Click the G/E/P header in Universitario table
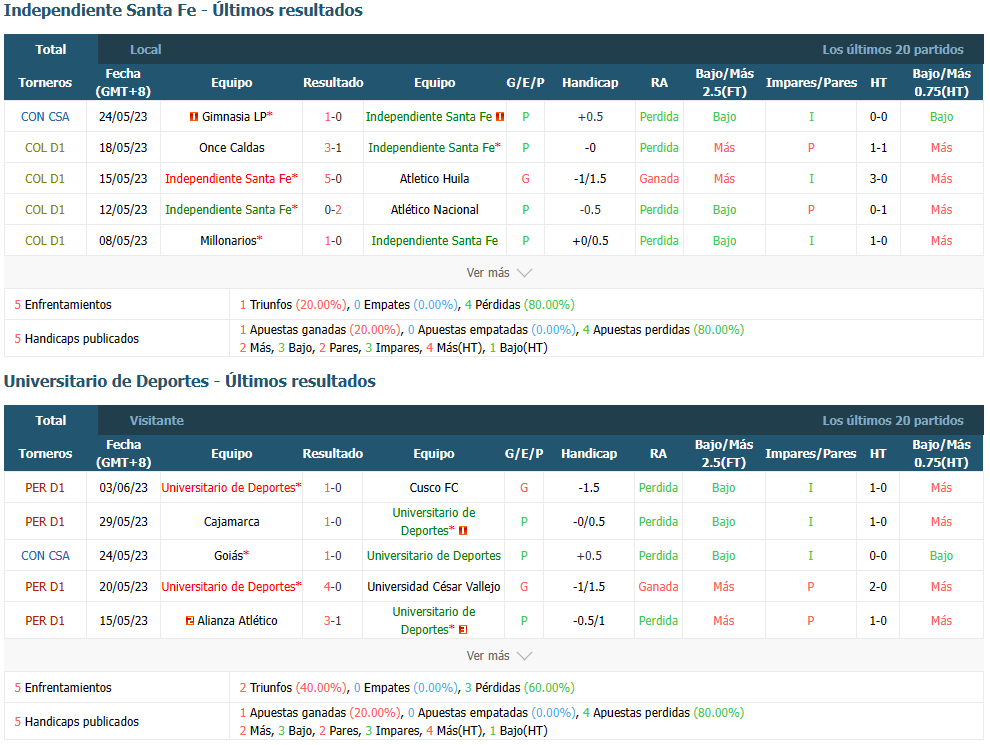This screenshot has width=990, height=745. pos(524,454)
